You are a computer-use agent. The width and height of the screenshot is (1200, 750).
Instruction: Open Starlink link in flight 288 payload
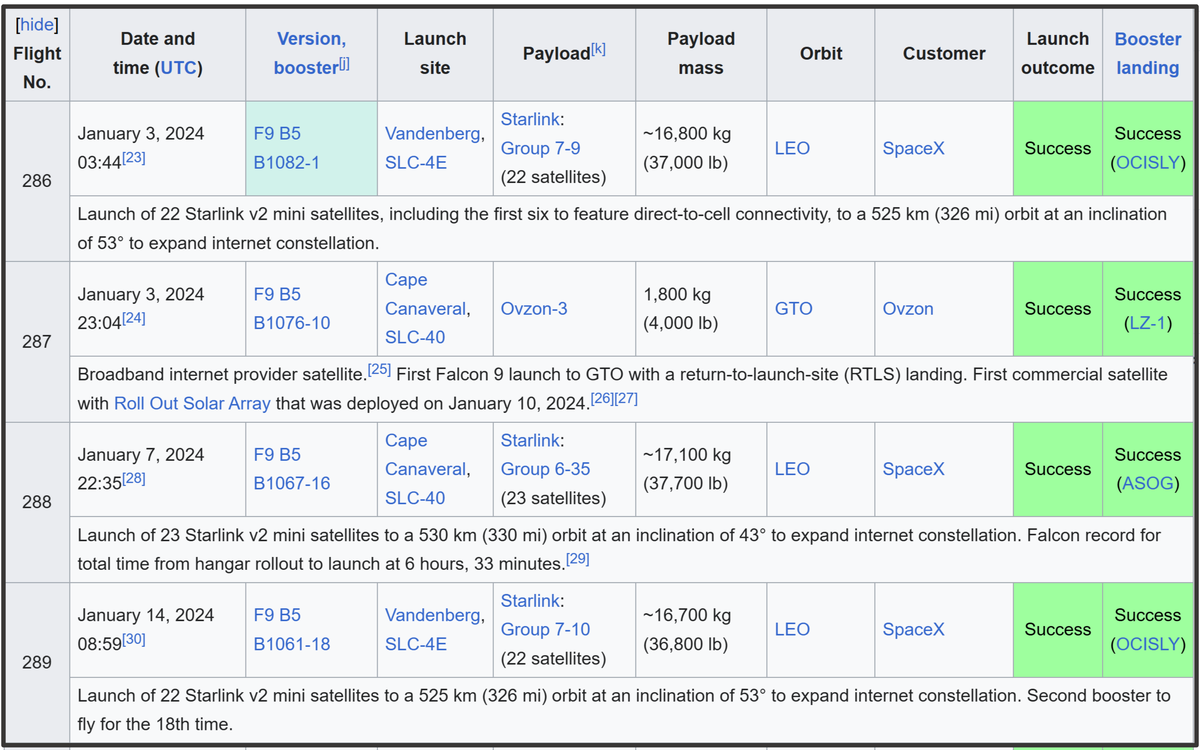pos(530,440)
